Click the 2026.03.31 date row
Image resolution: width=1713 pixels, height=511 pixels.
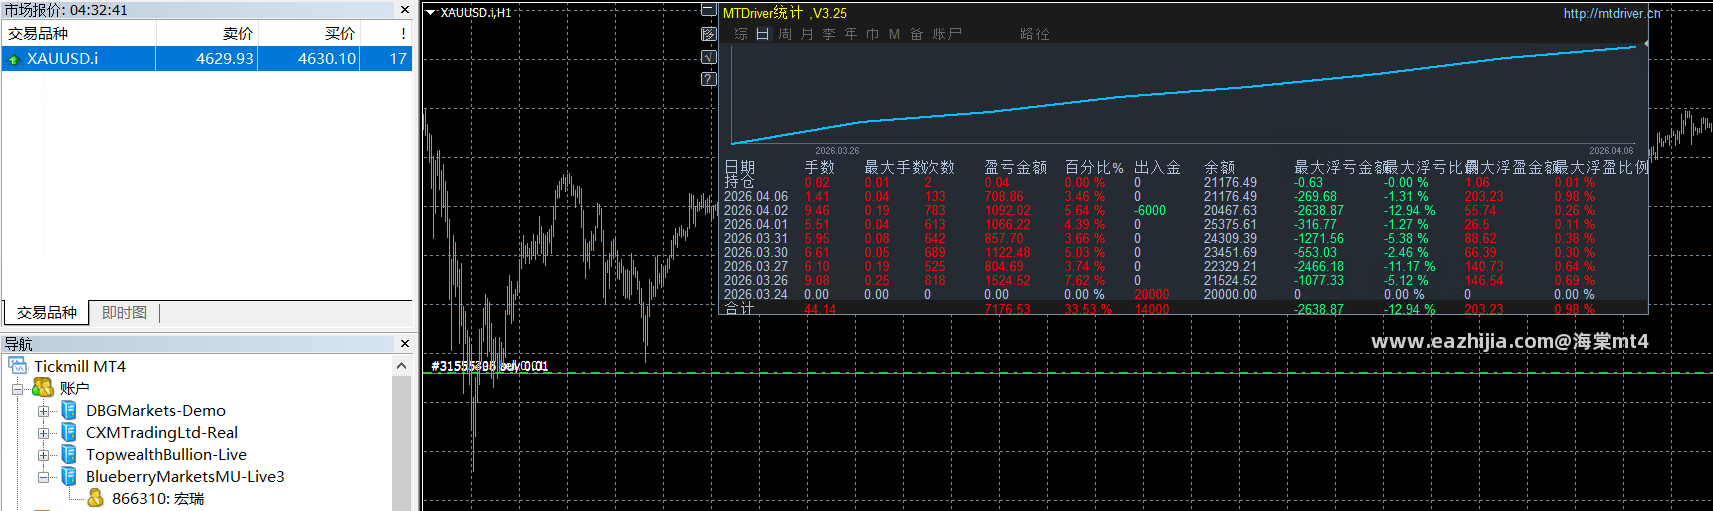(x=1185, y=239)
